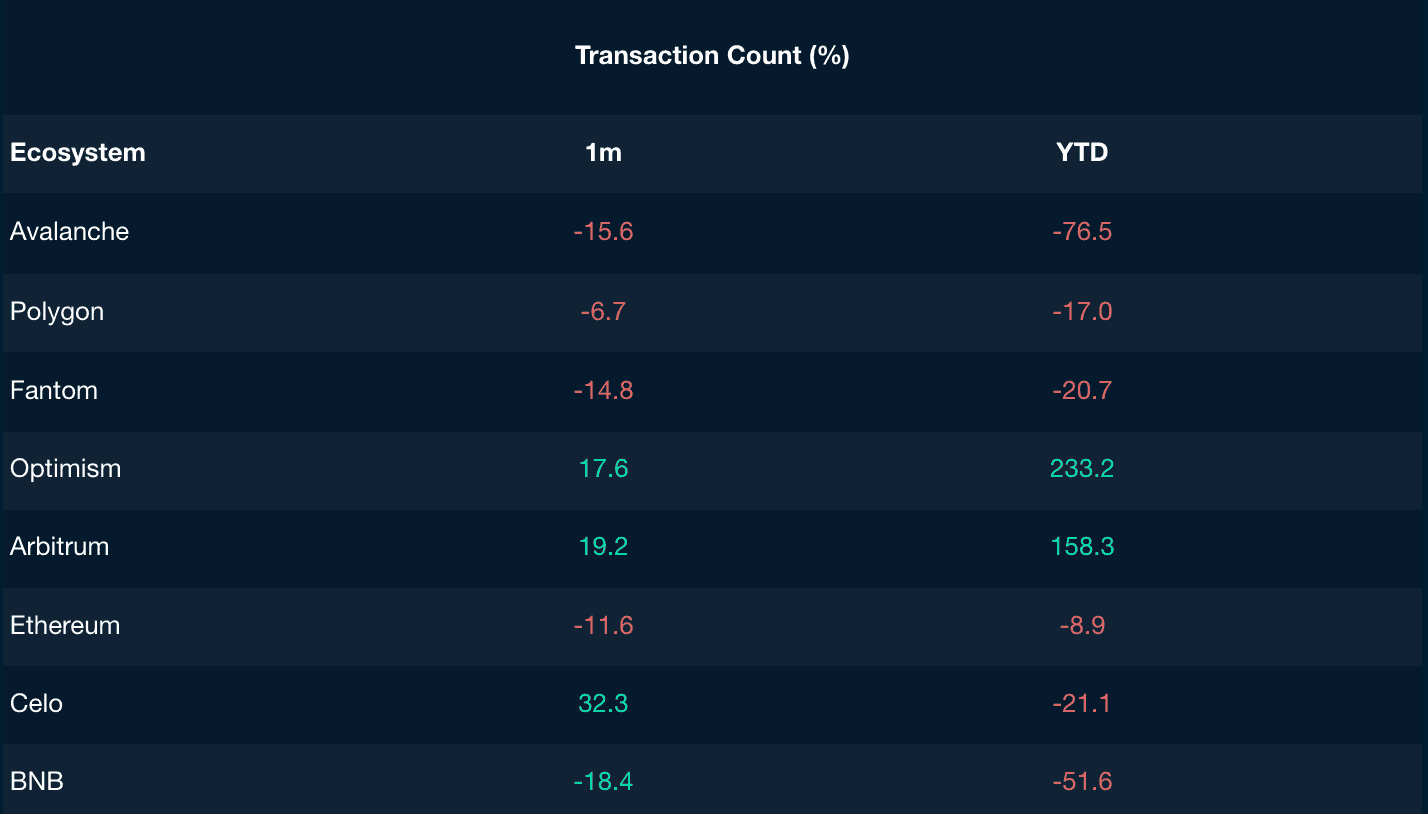Click the Transaction Count (%) title

[712, 55]
